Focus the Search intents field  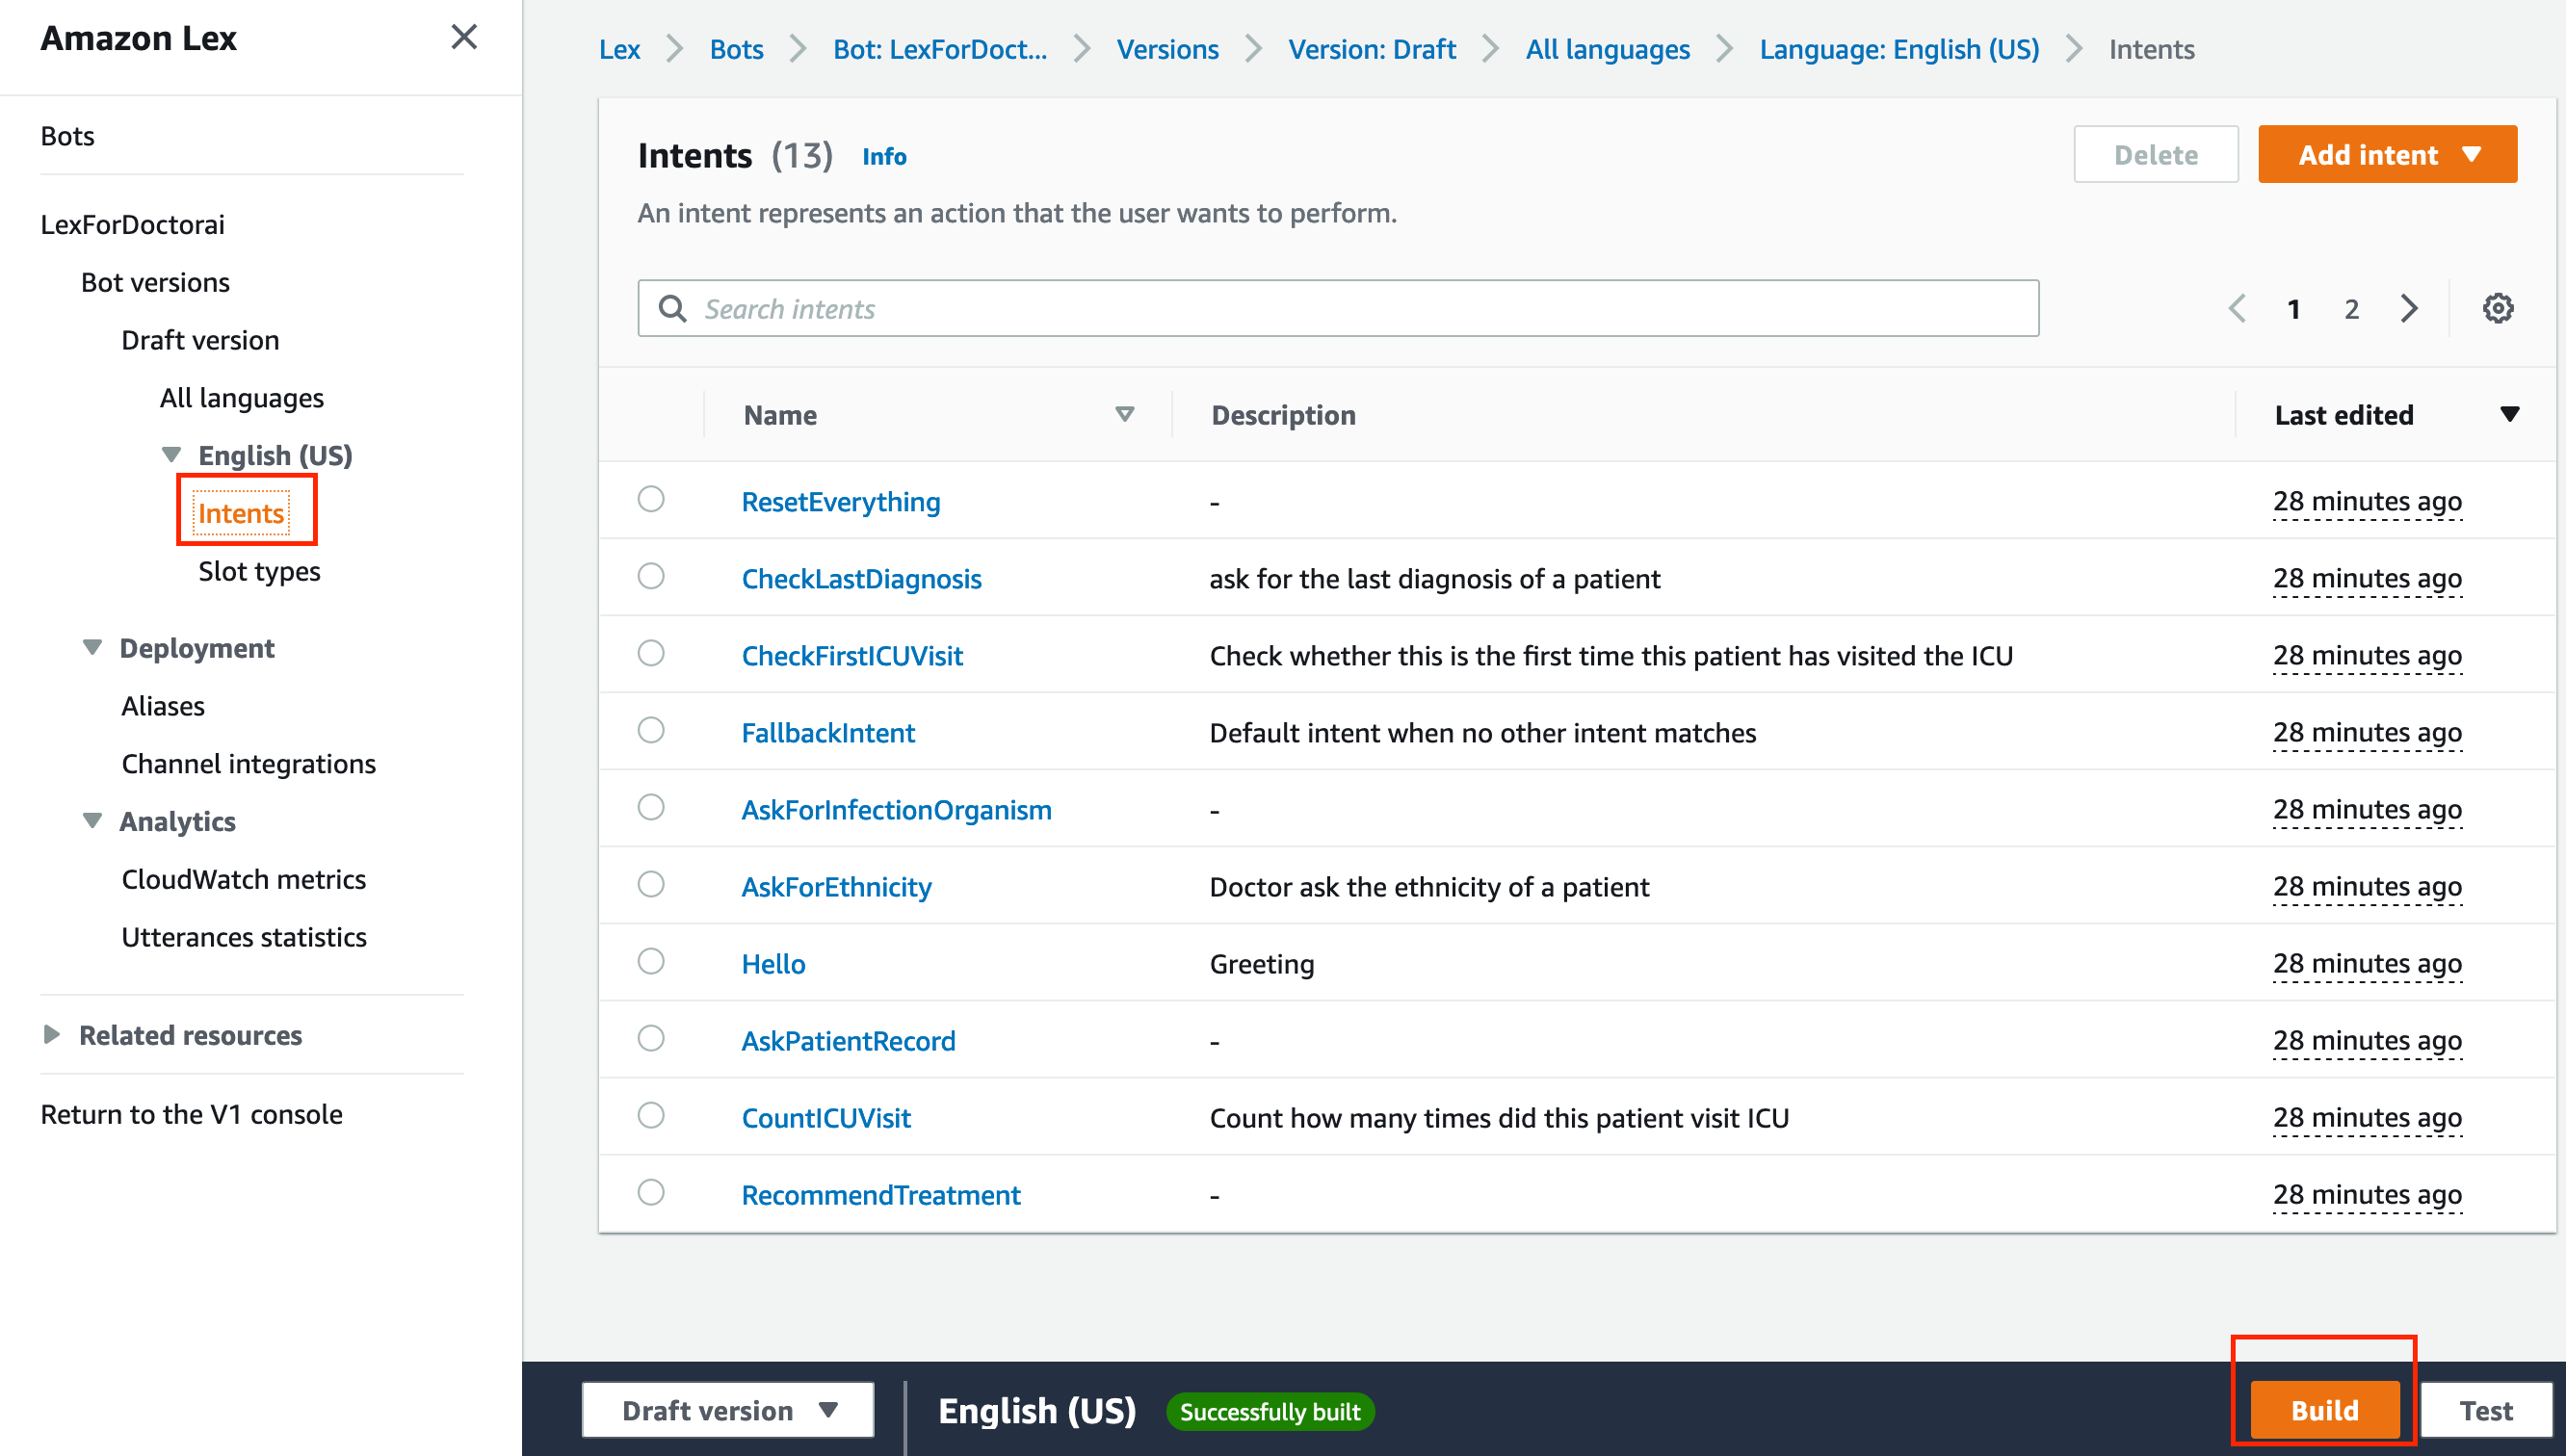tap(1338, 308)
